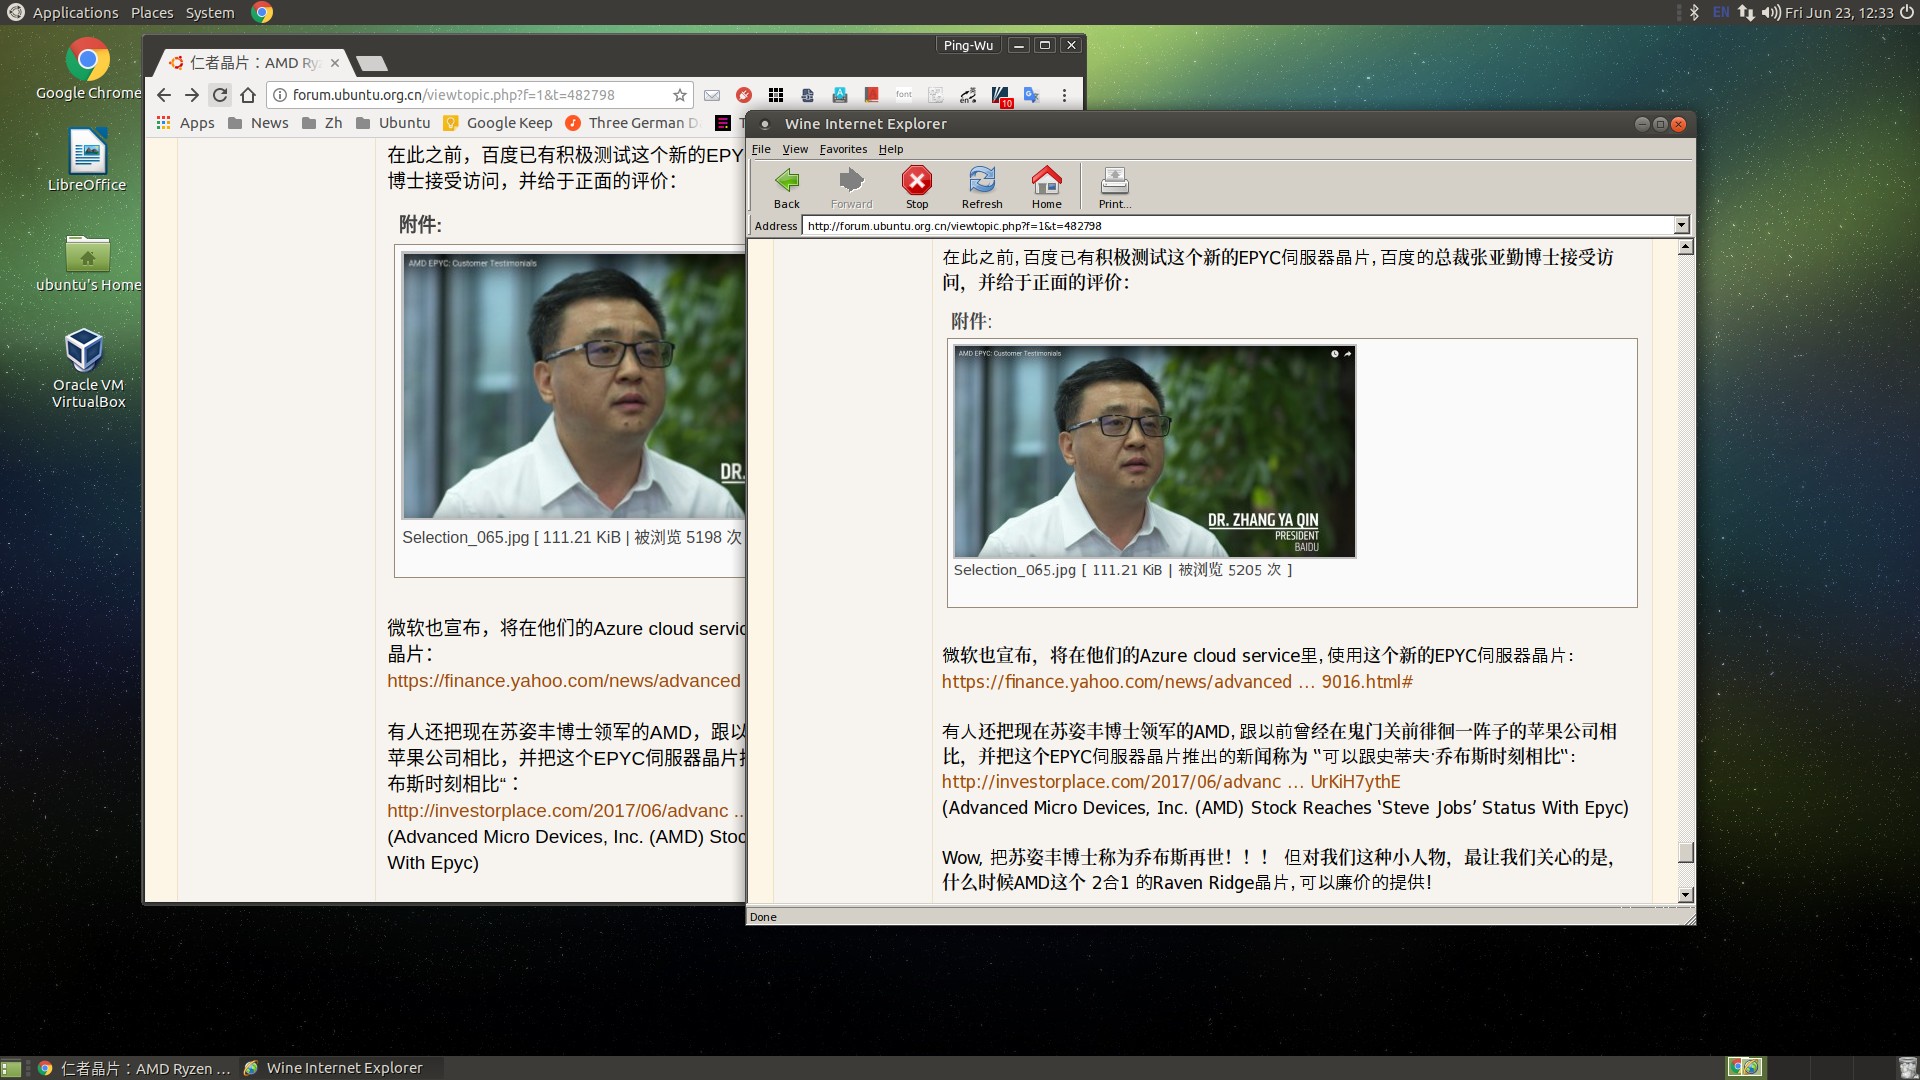
Task: Click the 'font' extension icon in Chrome
Action: tap(904, 95)
